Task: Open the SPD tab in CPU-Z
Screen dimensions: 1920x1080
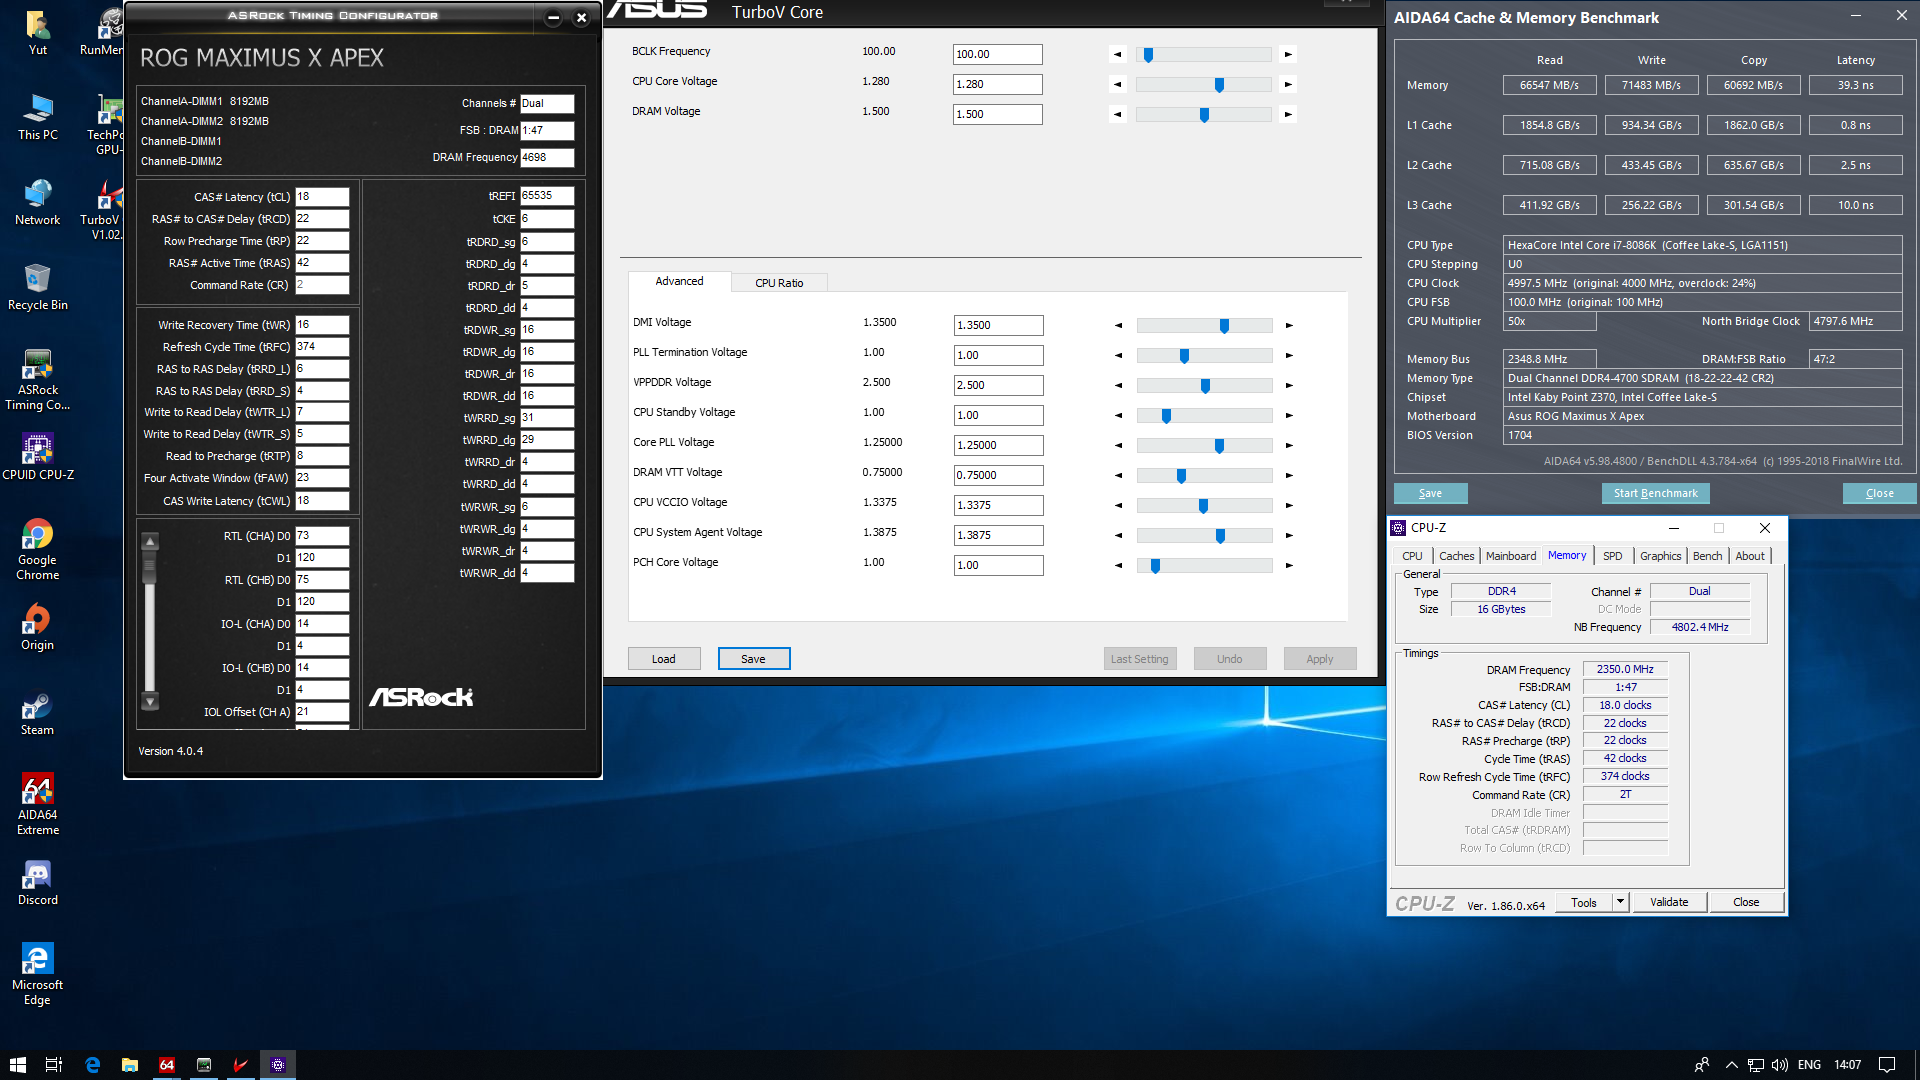Action: 1612,556
